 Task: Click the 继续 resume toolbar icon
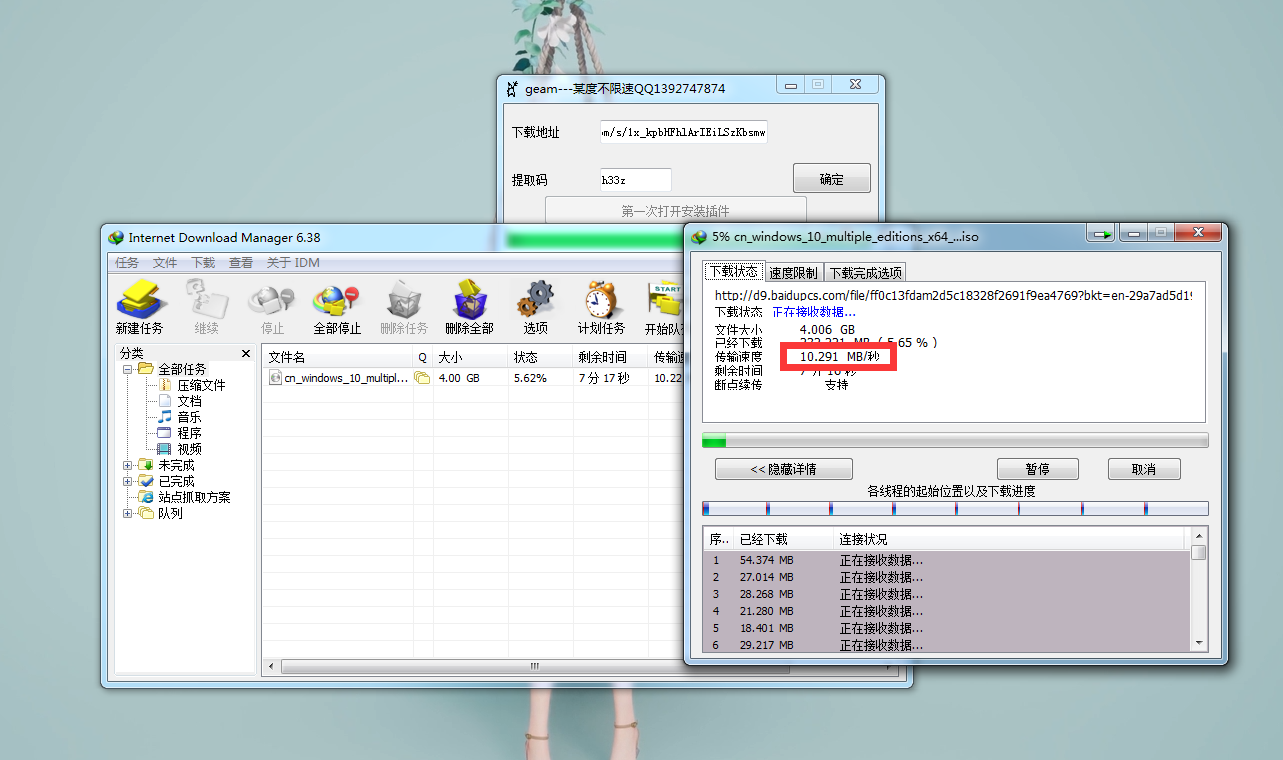coord(206,307)
